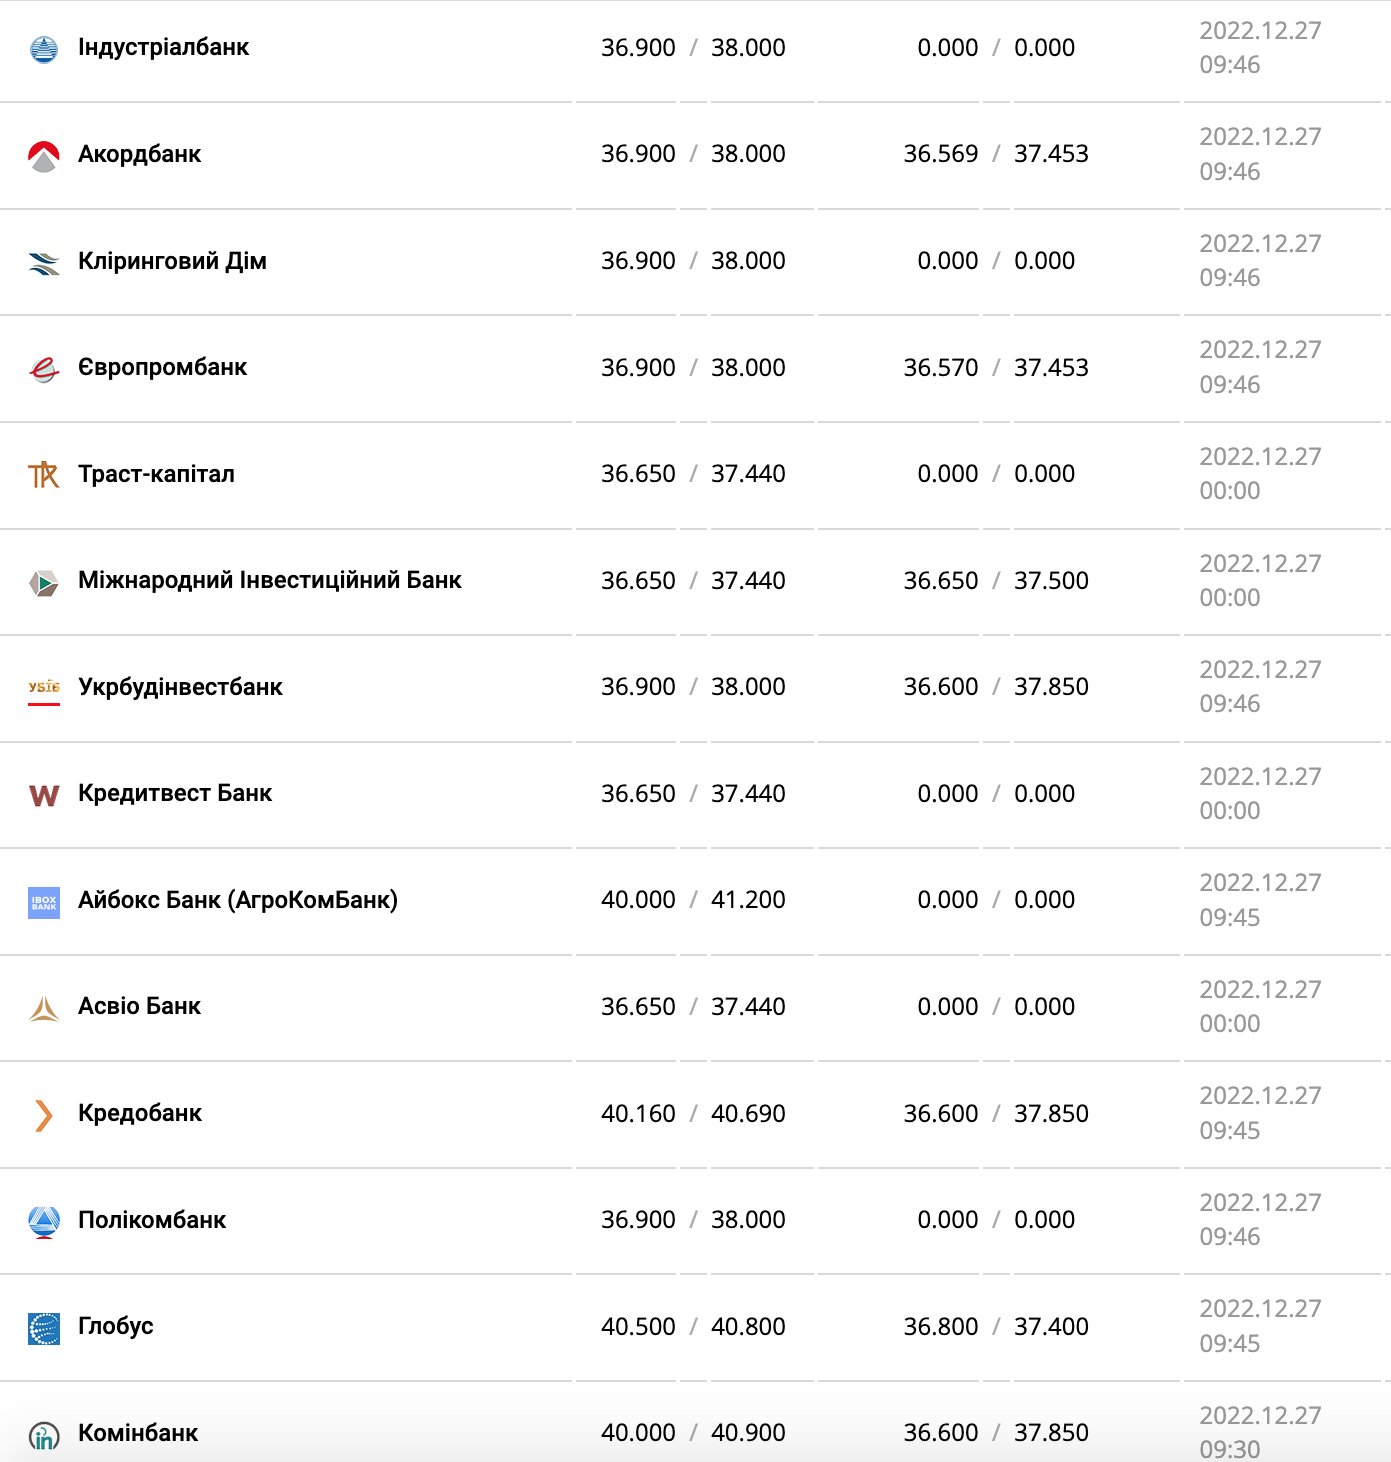Click the Асвіо Банк logo icon
Image resolution: width=1391 pixels, height=1462 pixels.
(x=44, y=1008)
